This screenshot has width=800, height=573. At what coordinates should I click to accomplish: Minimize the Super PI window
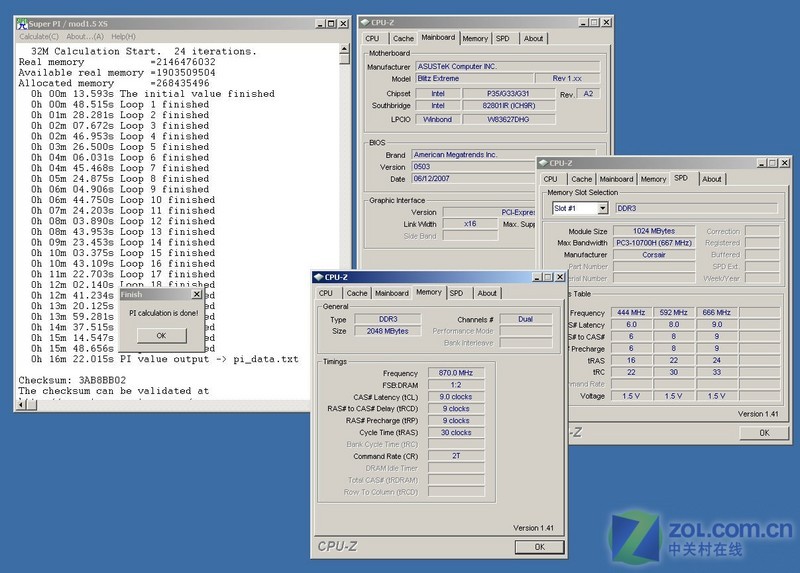click(320, 24)
